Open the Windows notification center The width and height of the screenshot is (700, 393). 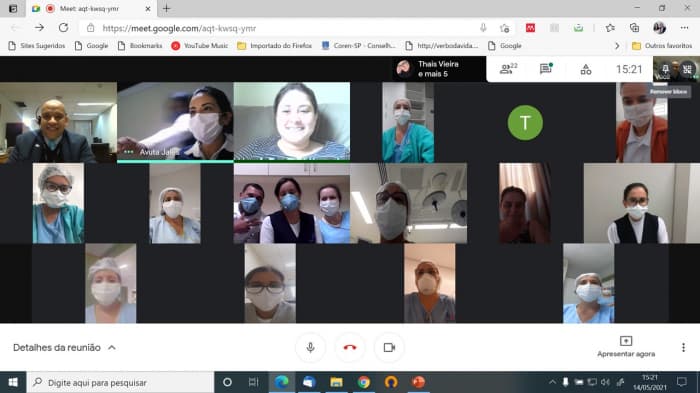click(x=681, y=382)
